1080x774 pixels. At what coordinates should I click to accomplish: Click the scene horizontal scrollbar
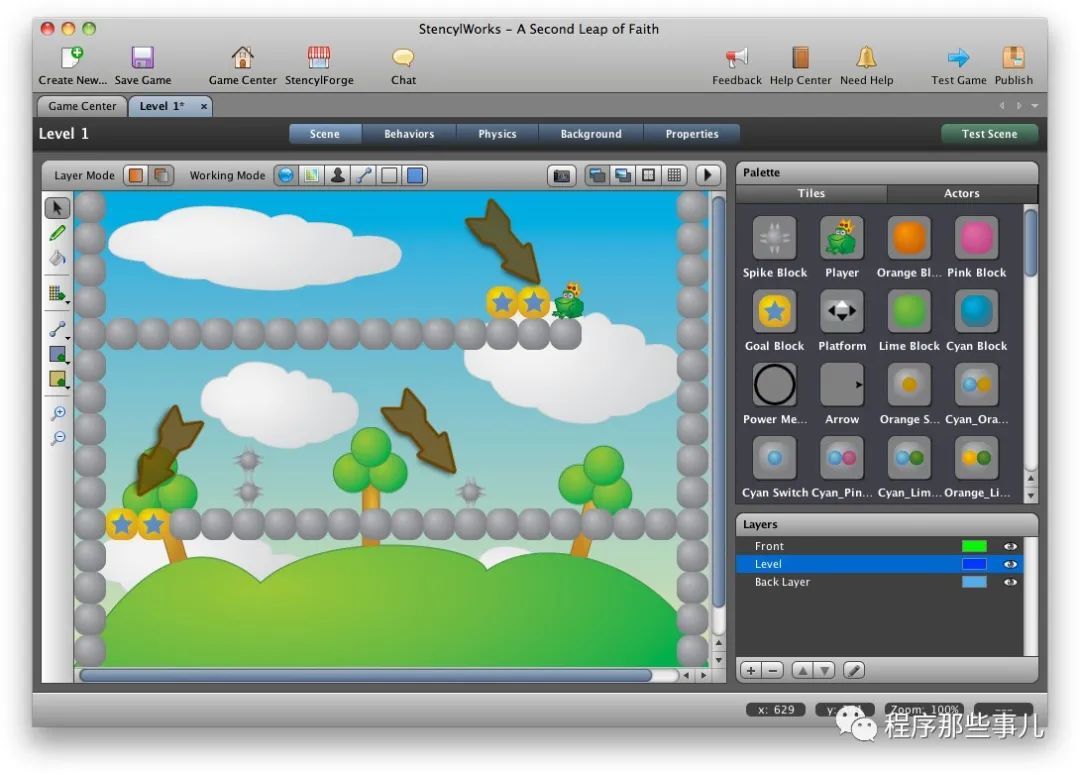click(365, 676)
